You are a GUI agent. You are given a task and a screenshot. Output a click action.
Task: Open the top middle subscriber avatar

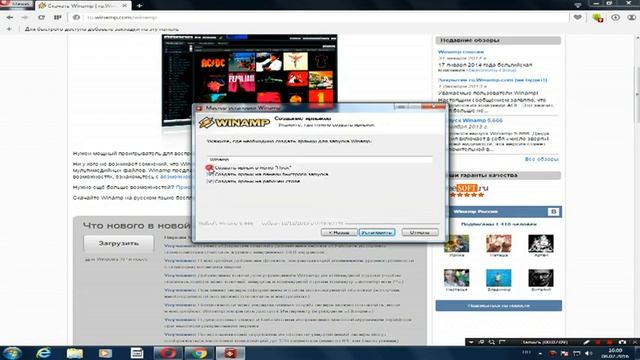498,243
